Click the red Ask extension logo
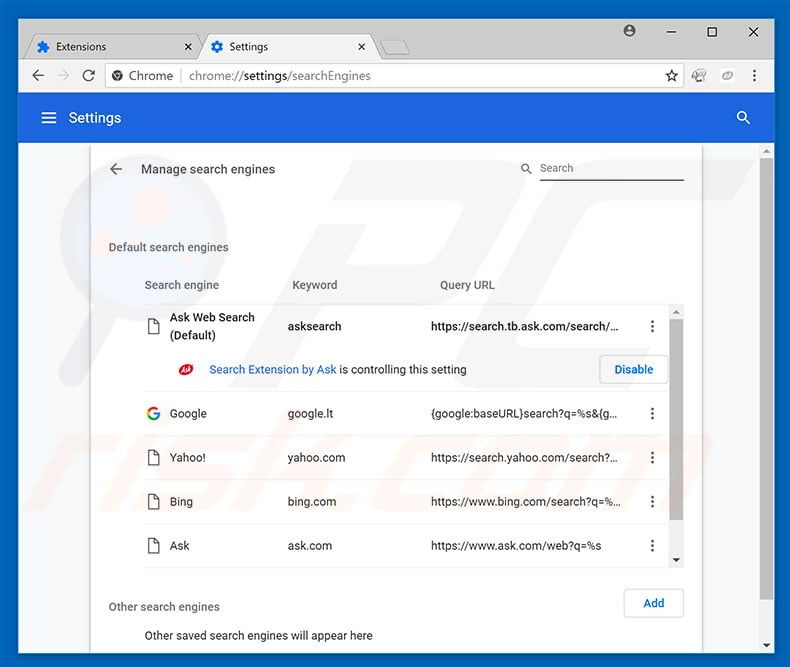 pyautogui.click(x=186, y=370)
